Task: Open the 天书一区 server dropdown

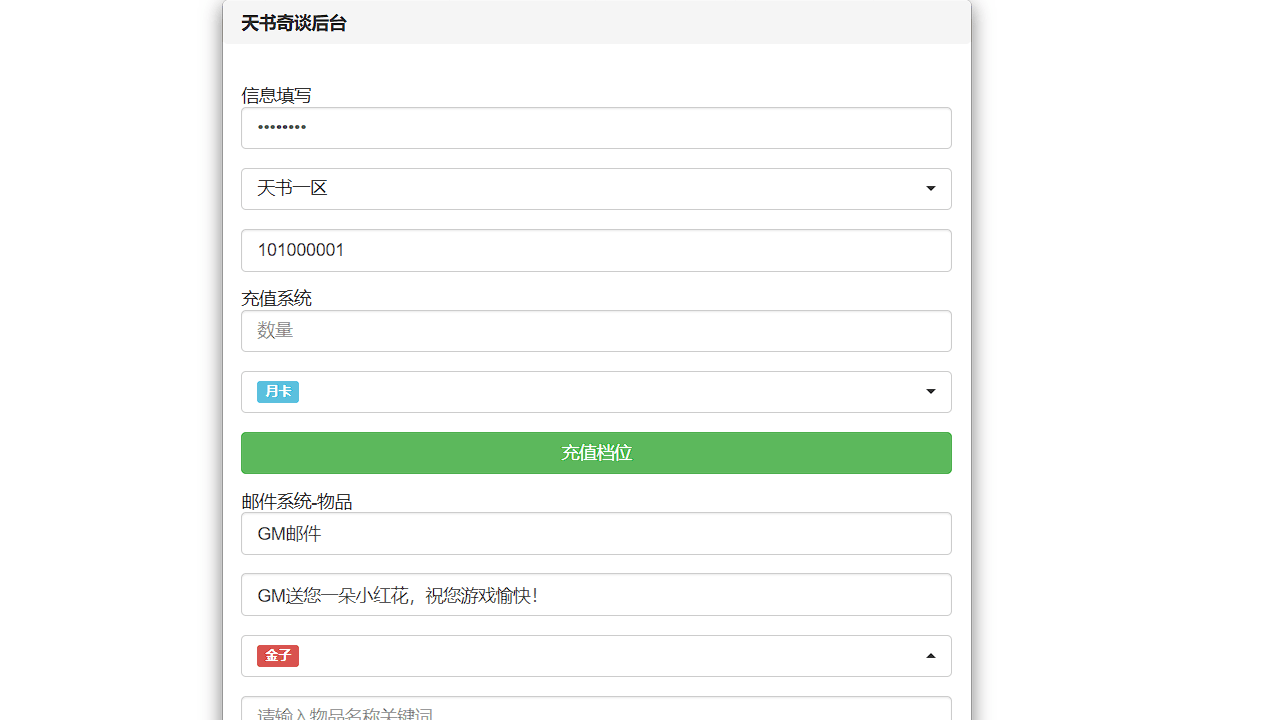Action: pos(595,189)
